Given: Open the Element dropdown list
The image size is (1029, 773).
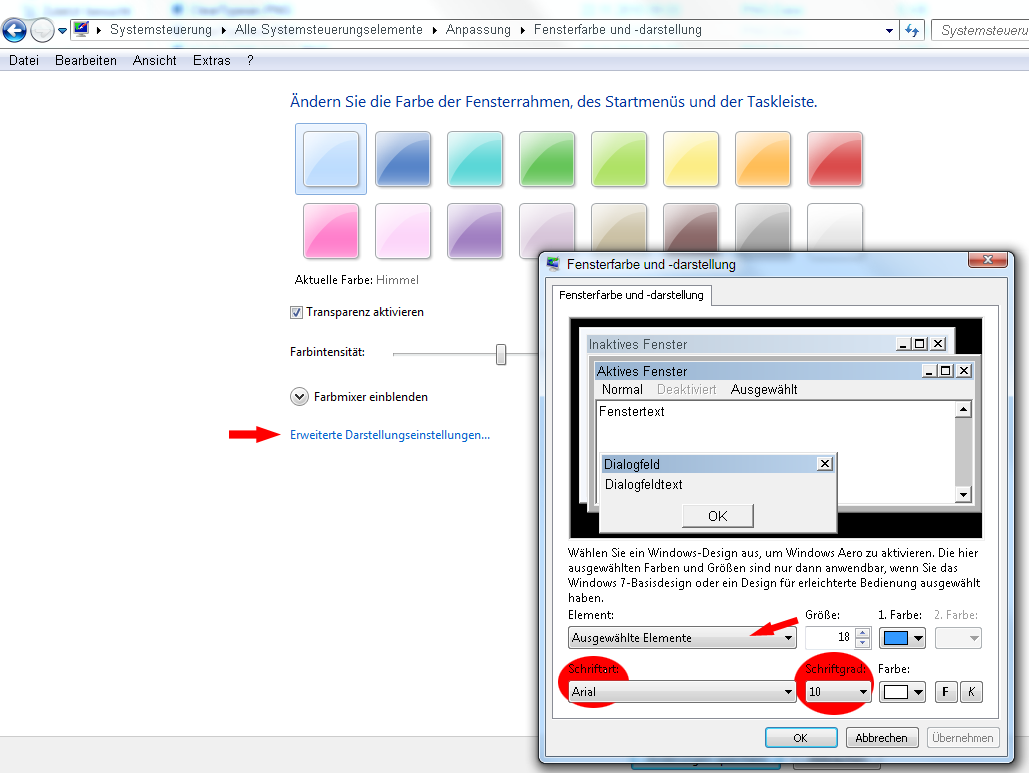Looking at the screenshot, I should (x=682, y=638).
